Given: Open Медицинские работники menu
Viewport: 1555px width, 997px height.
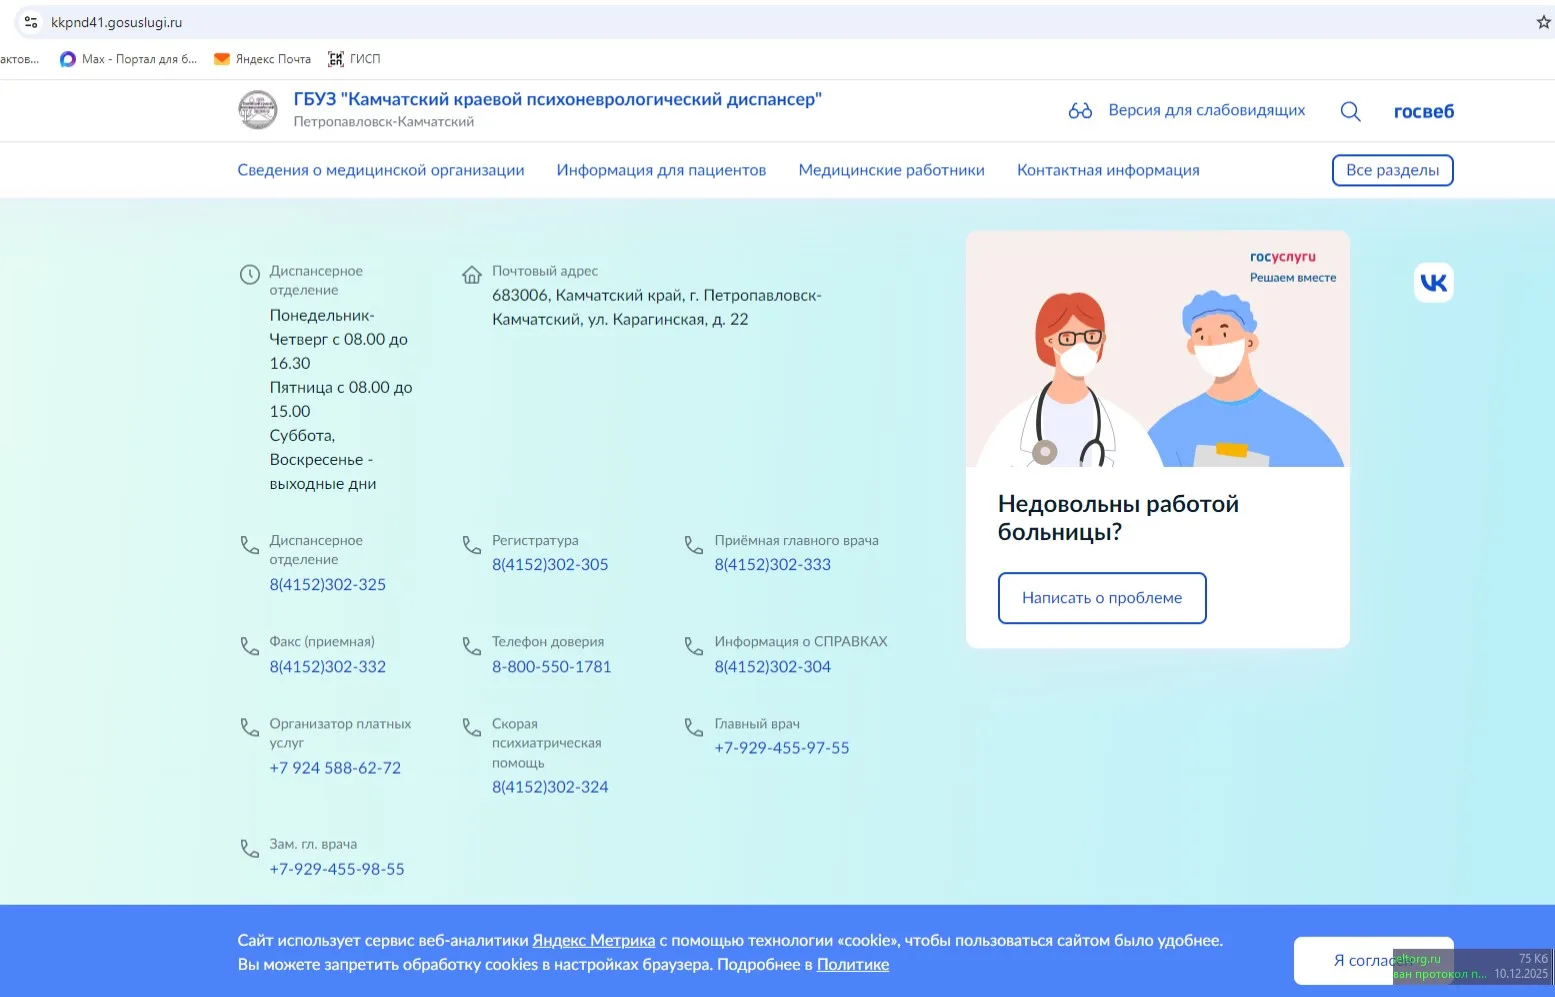Looking at the screenshot, I should (x=892, y=170).
